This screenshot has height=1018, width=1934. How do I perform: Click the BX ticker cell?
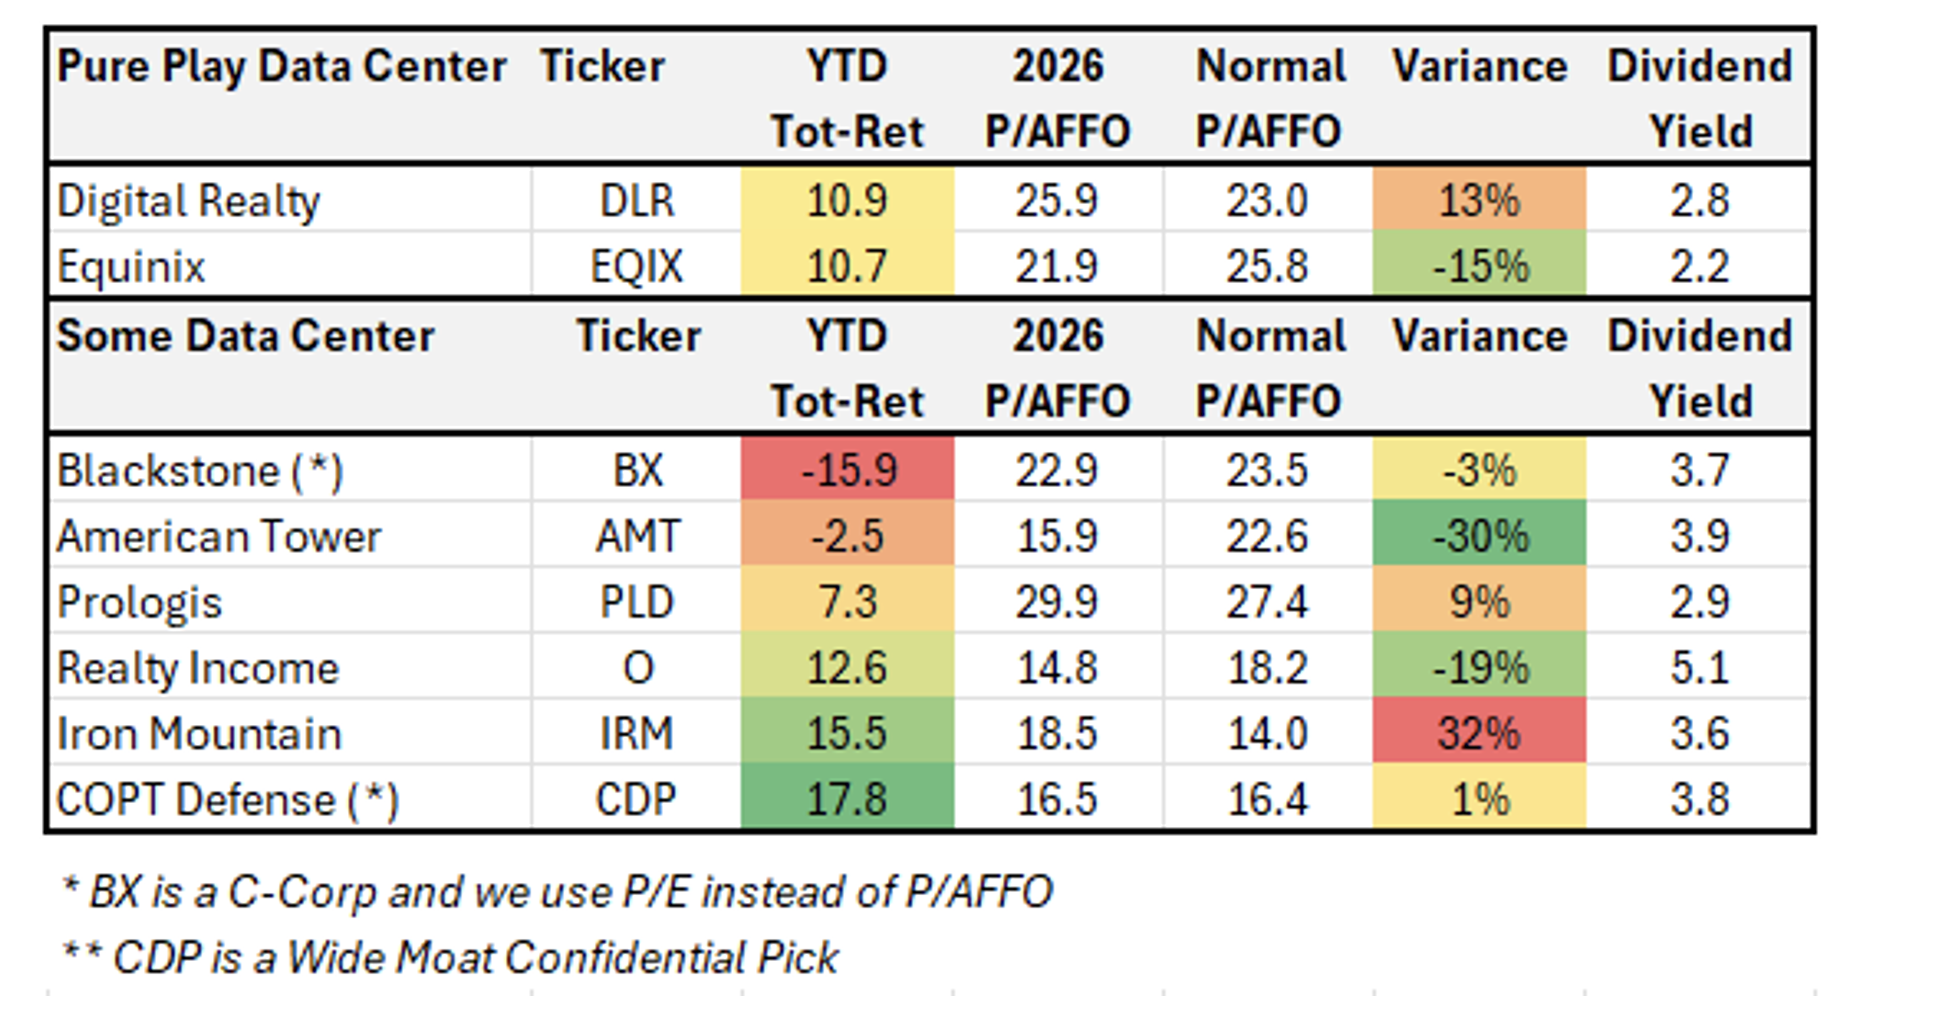pyautogui.click(x=637, y=470)
